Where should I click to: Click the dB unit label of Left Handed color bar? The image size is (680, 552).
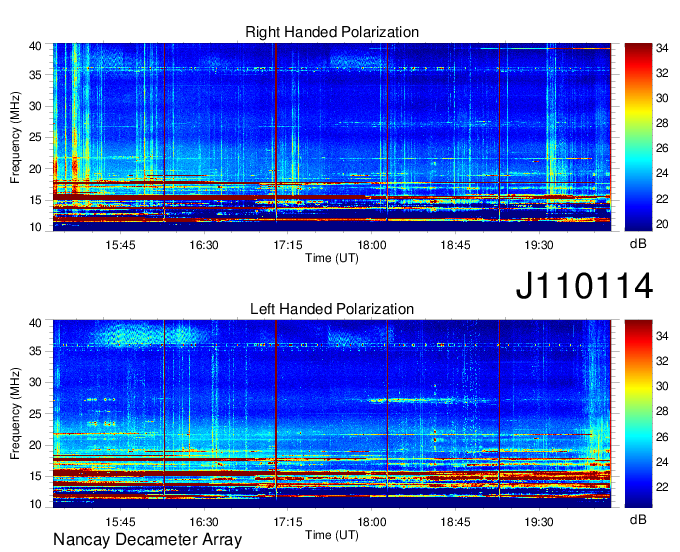638,519
